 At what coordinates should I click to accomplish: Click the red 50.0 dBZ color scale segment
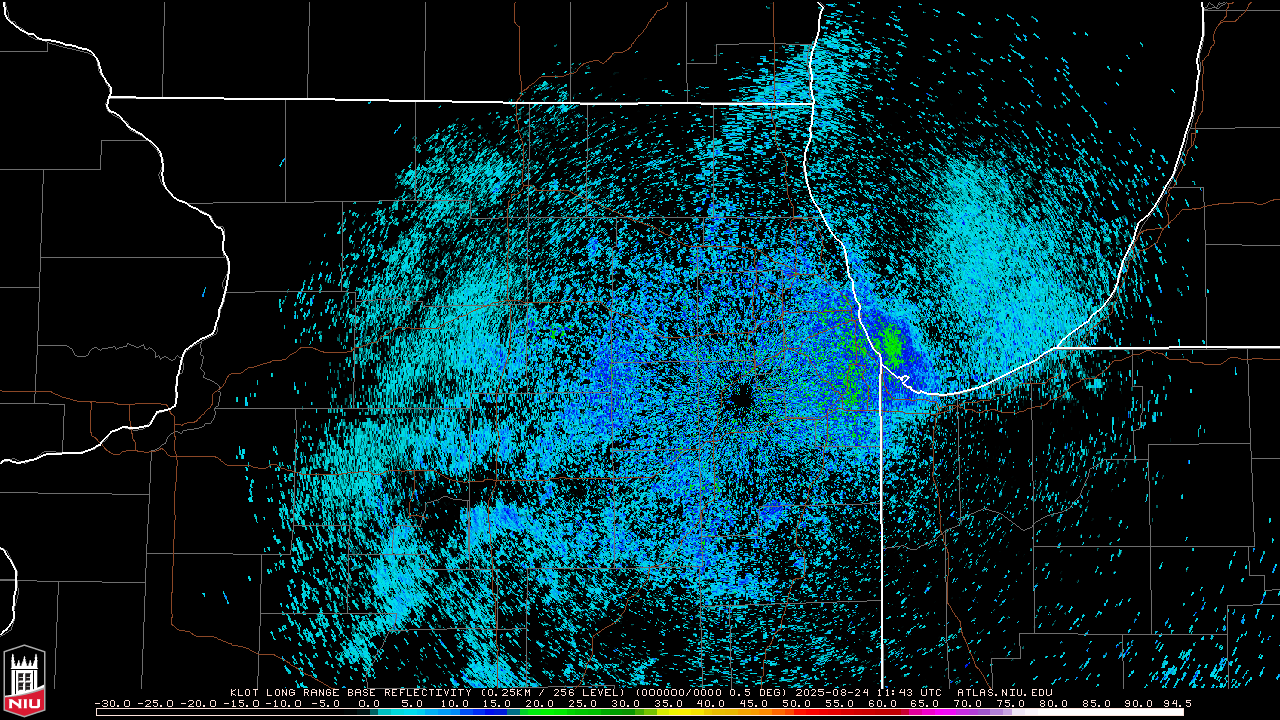coord(796,711)
